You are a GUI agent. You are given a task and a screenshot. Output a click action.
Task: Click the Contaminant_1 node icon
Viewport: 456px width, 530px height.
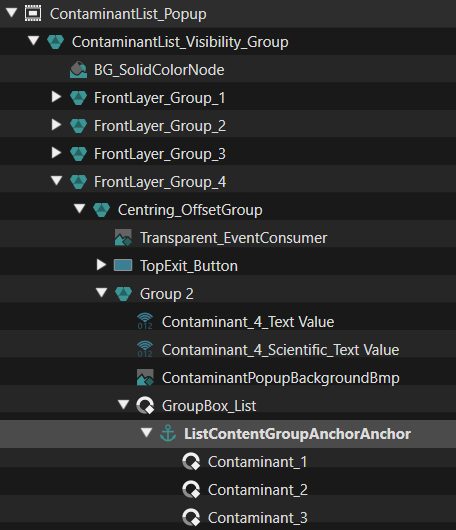pos(191,462)
